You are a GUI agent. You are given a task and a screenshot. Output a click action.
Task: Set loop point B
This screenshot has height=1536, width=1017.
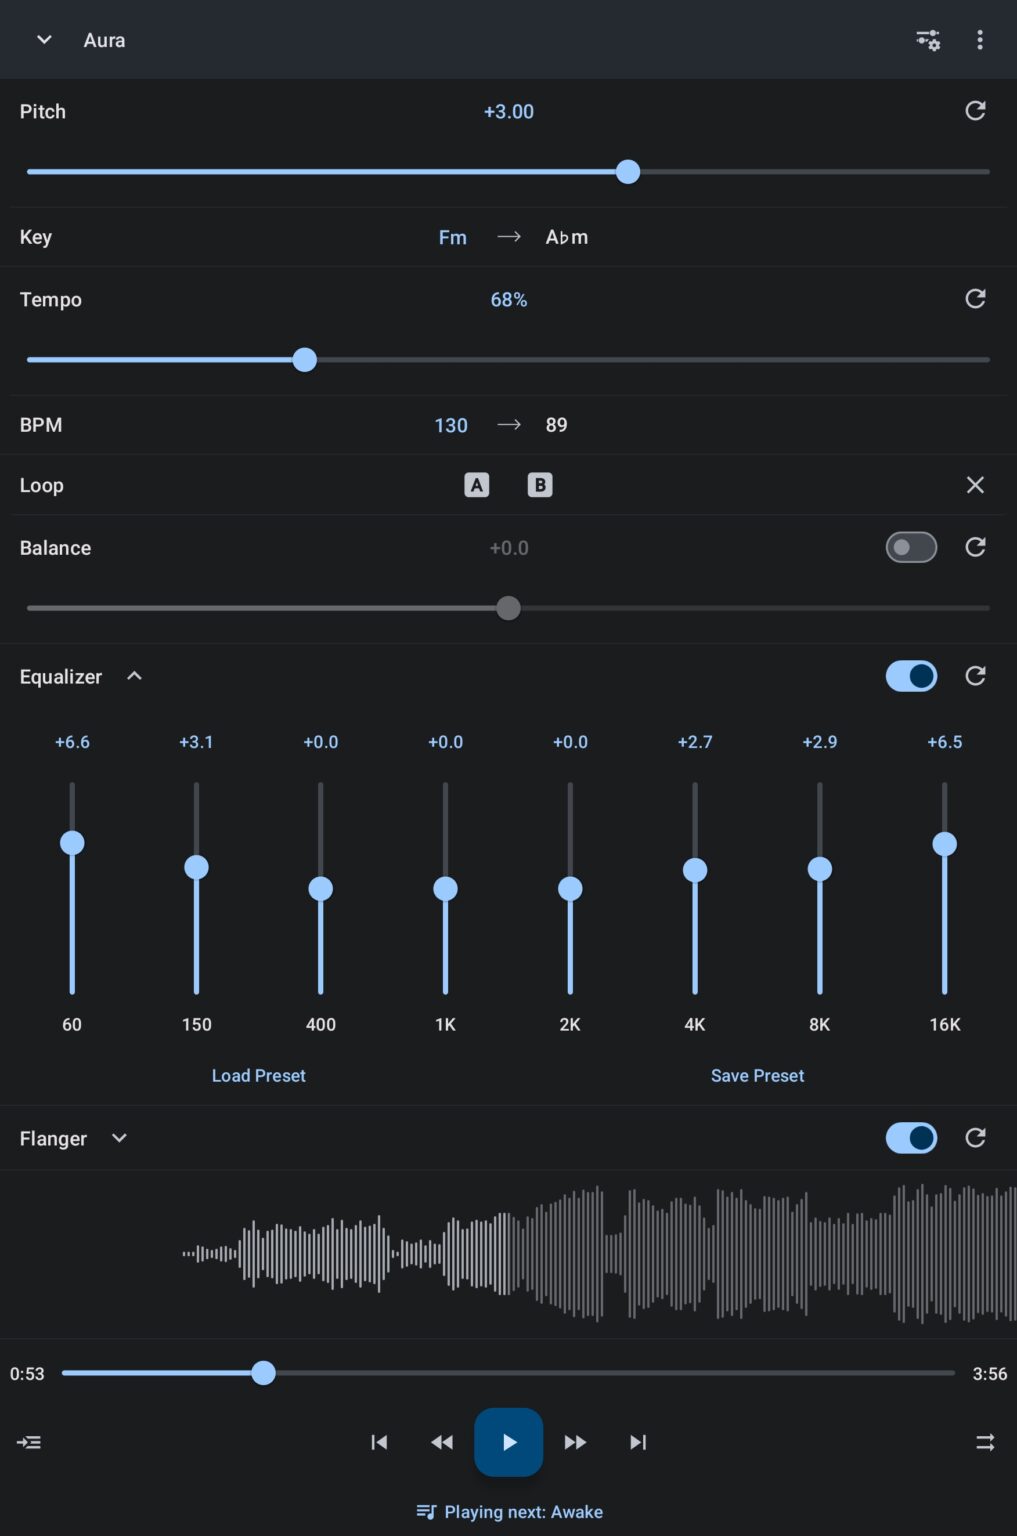[540, 485]
